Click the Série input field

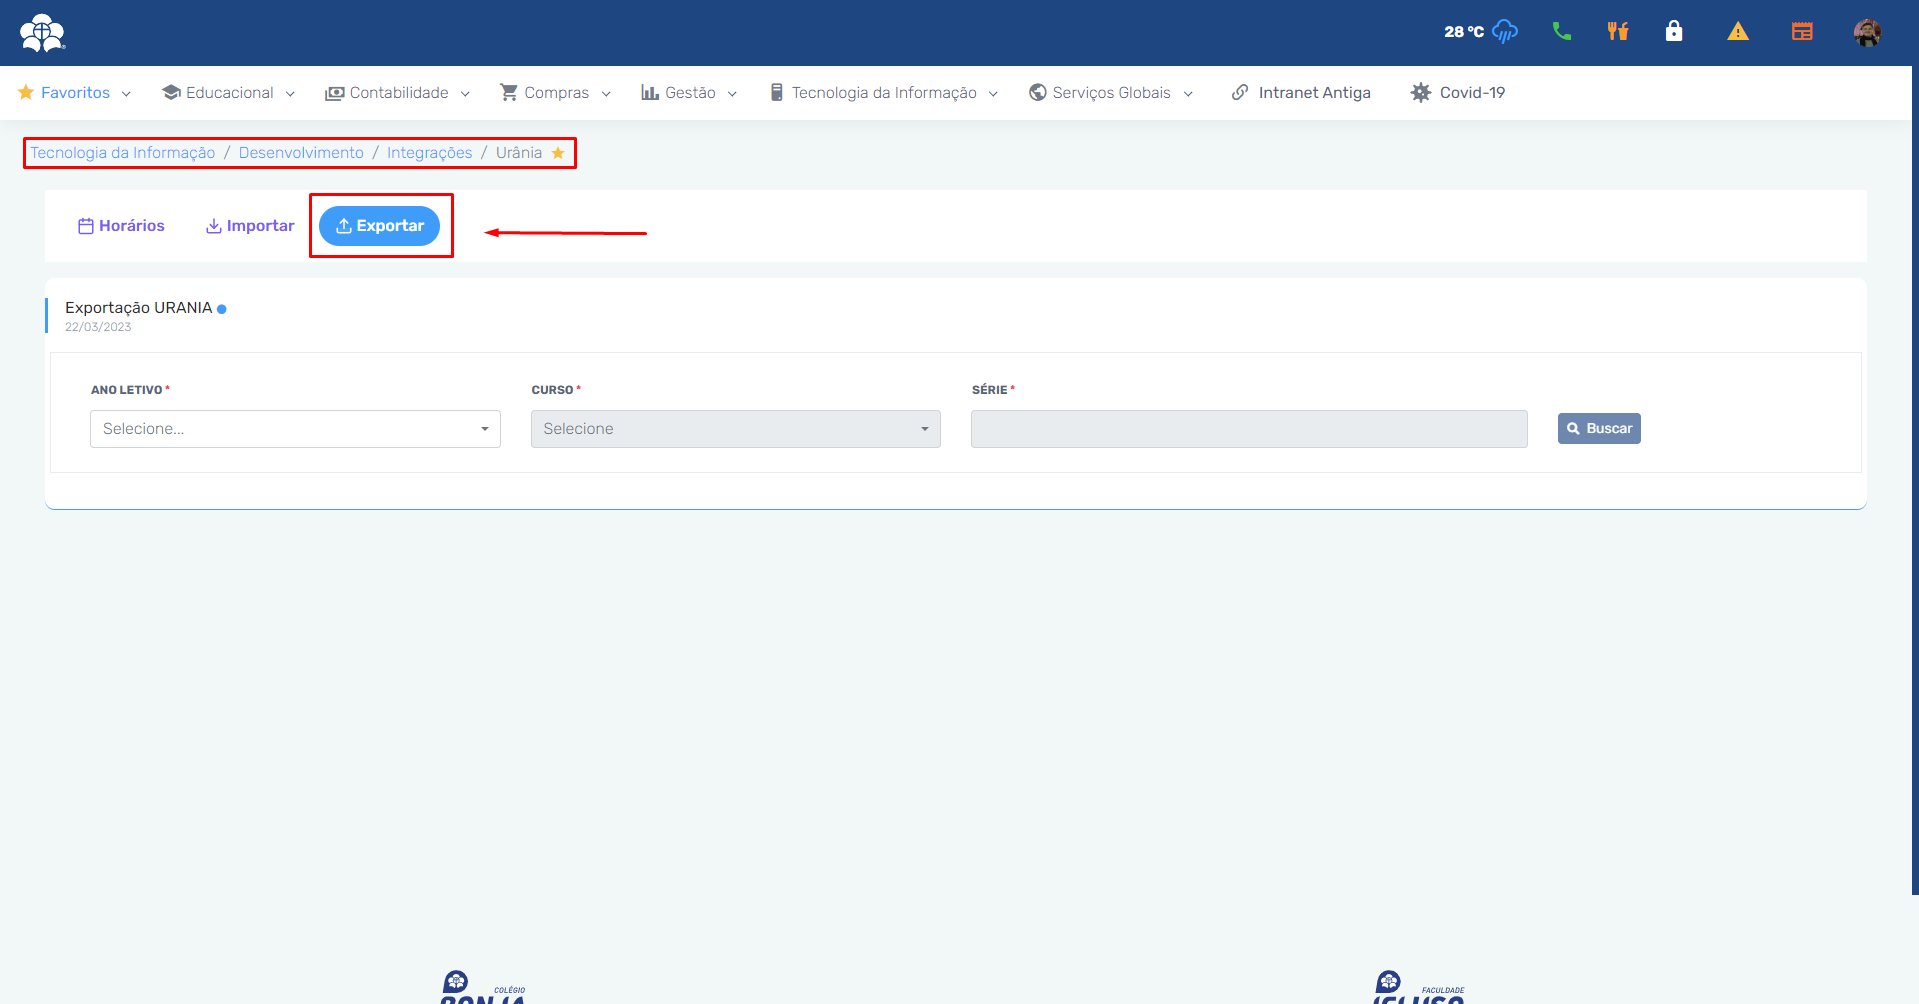tap(1248, 429)
